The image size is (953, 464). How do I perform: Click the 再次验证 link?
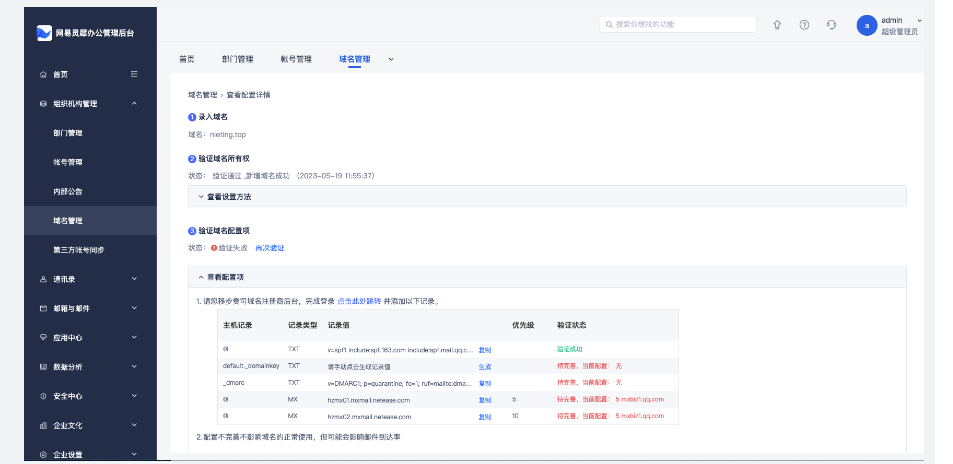pos(270,248)
